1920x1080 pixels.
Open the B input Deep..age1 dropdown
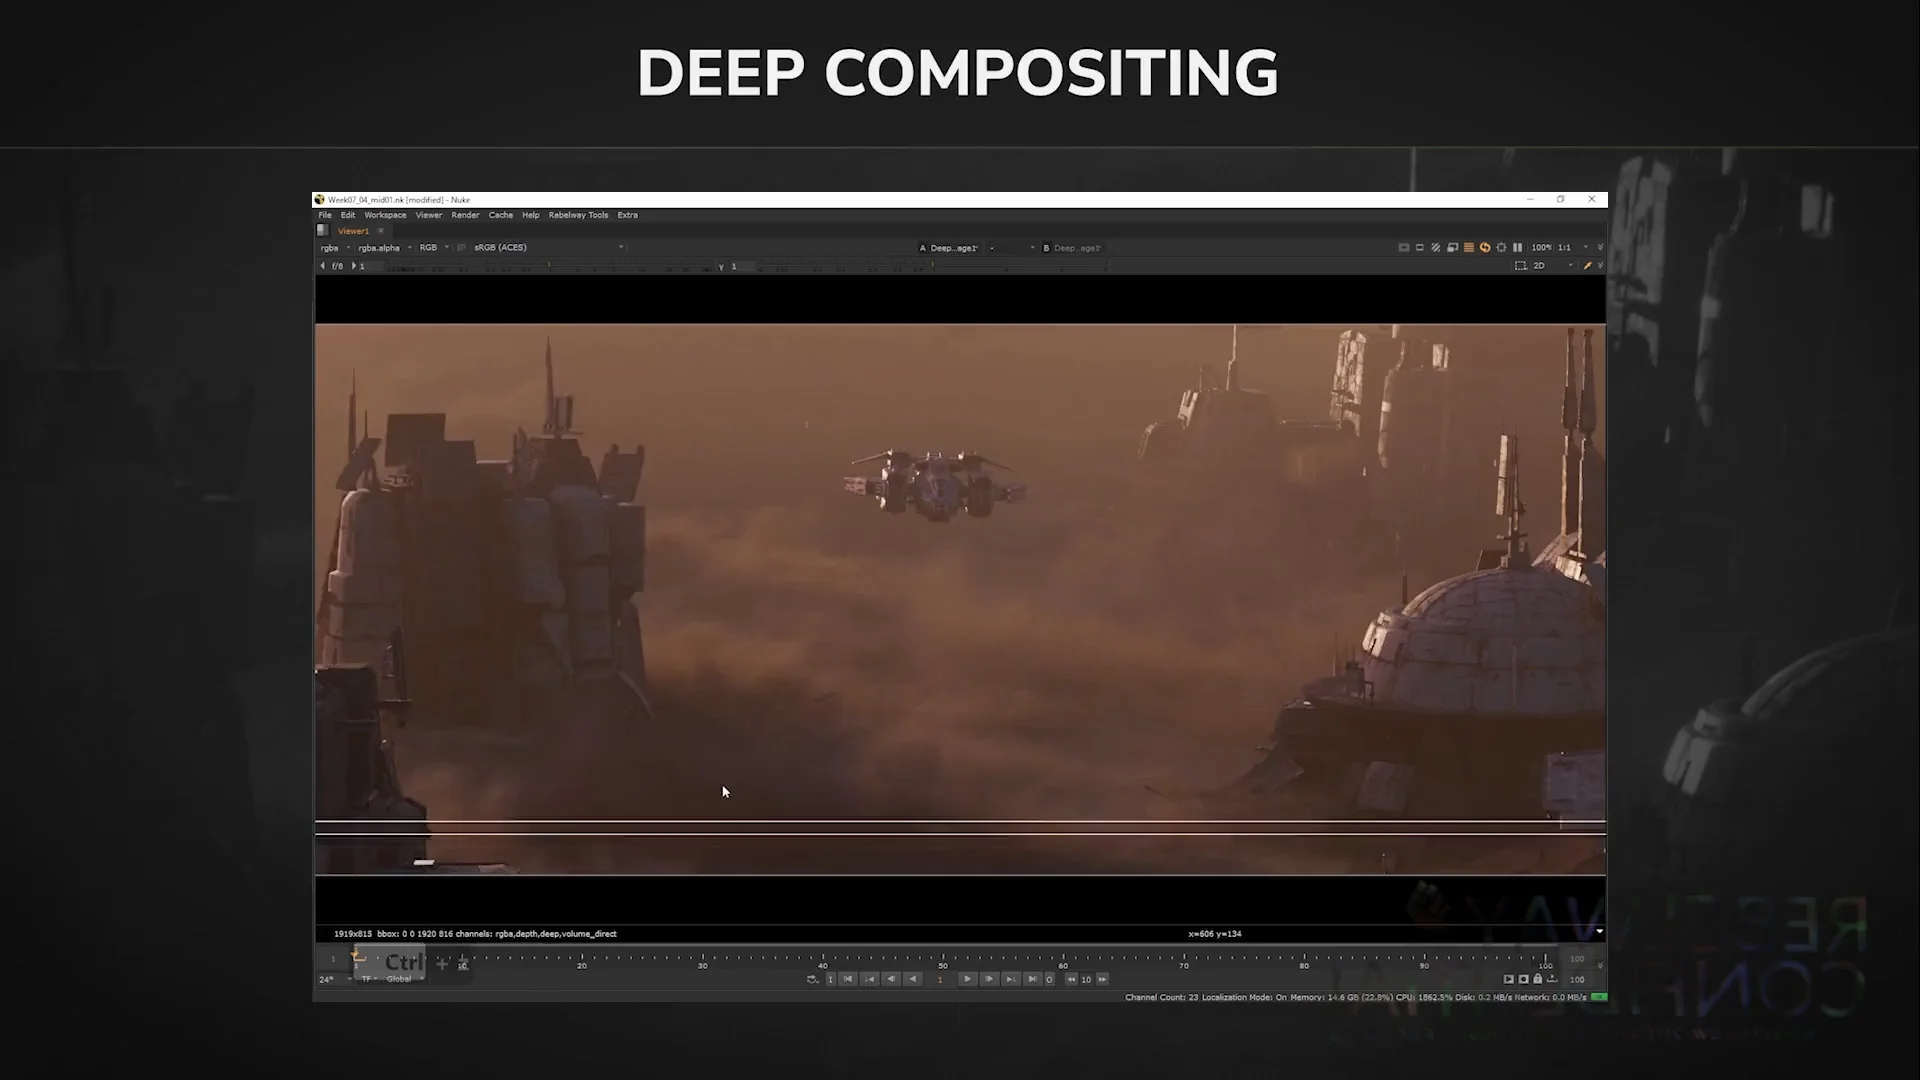pyautogui.click(x=1078, y=248)
